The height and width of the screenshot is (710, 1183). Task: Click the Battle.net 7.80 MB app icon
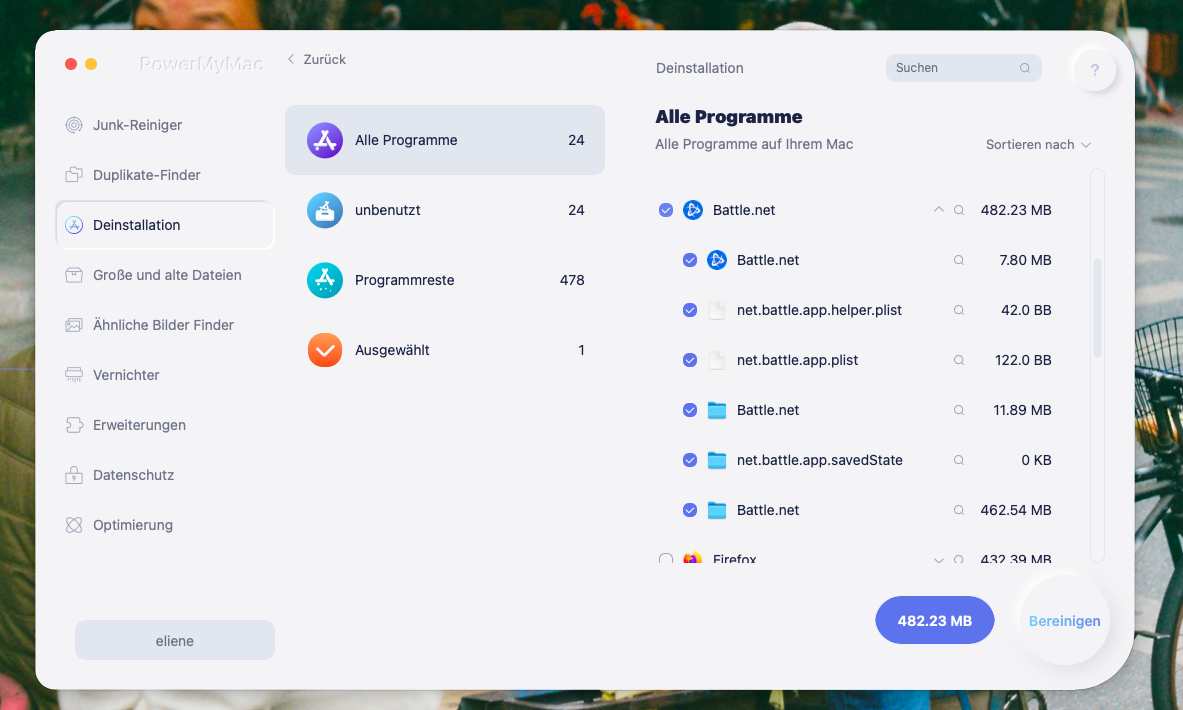(x=717, y=260)
